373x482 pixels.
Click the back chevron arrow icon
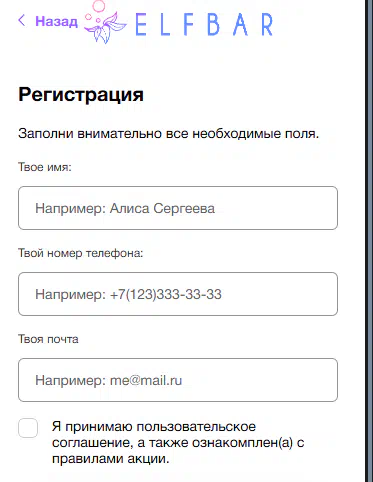click(x=22, y=20)
